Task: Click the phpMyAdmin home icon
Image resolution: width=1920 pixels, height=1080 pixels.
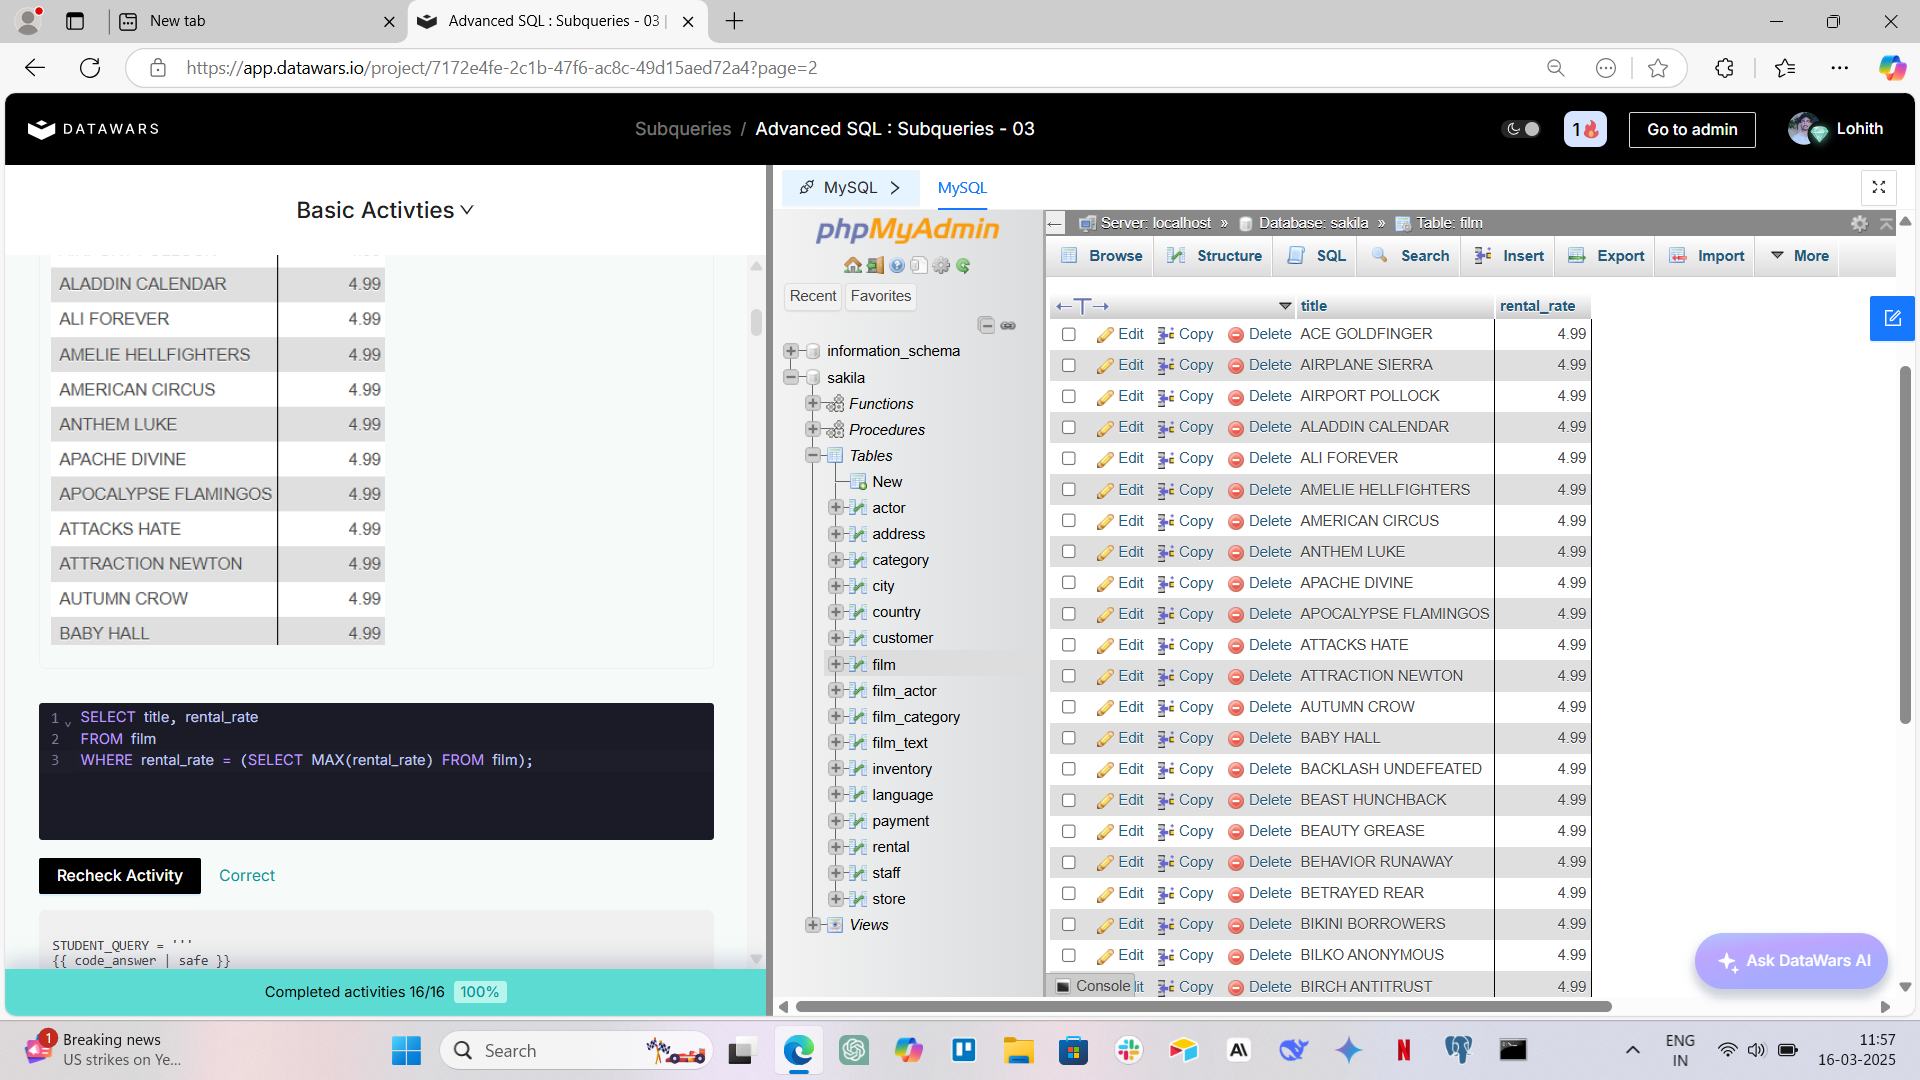Action: coord(852,266)
